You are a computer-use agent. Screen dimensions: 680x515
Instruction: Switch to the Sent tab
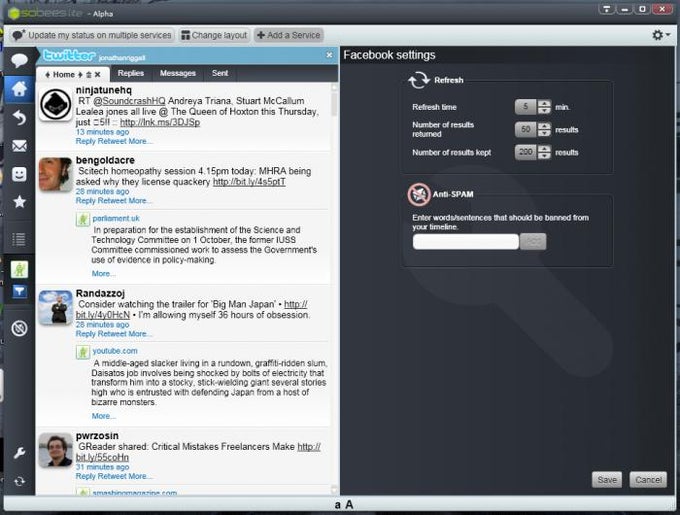click(220, 73)
